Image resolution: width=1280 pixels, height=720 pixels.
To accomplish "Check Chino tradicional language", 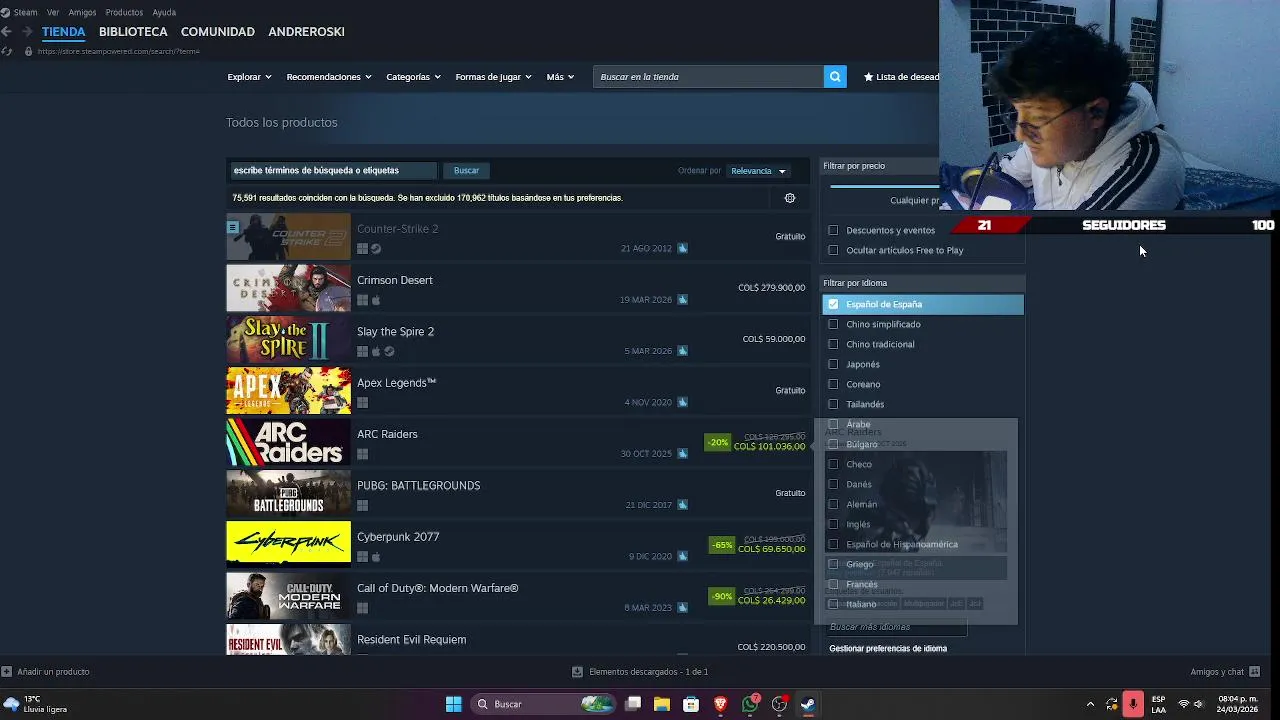I will (833, 344).
